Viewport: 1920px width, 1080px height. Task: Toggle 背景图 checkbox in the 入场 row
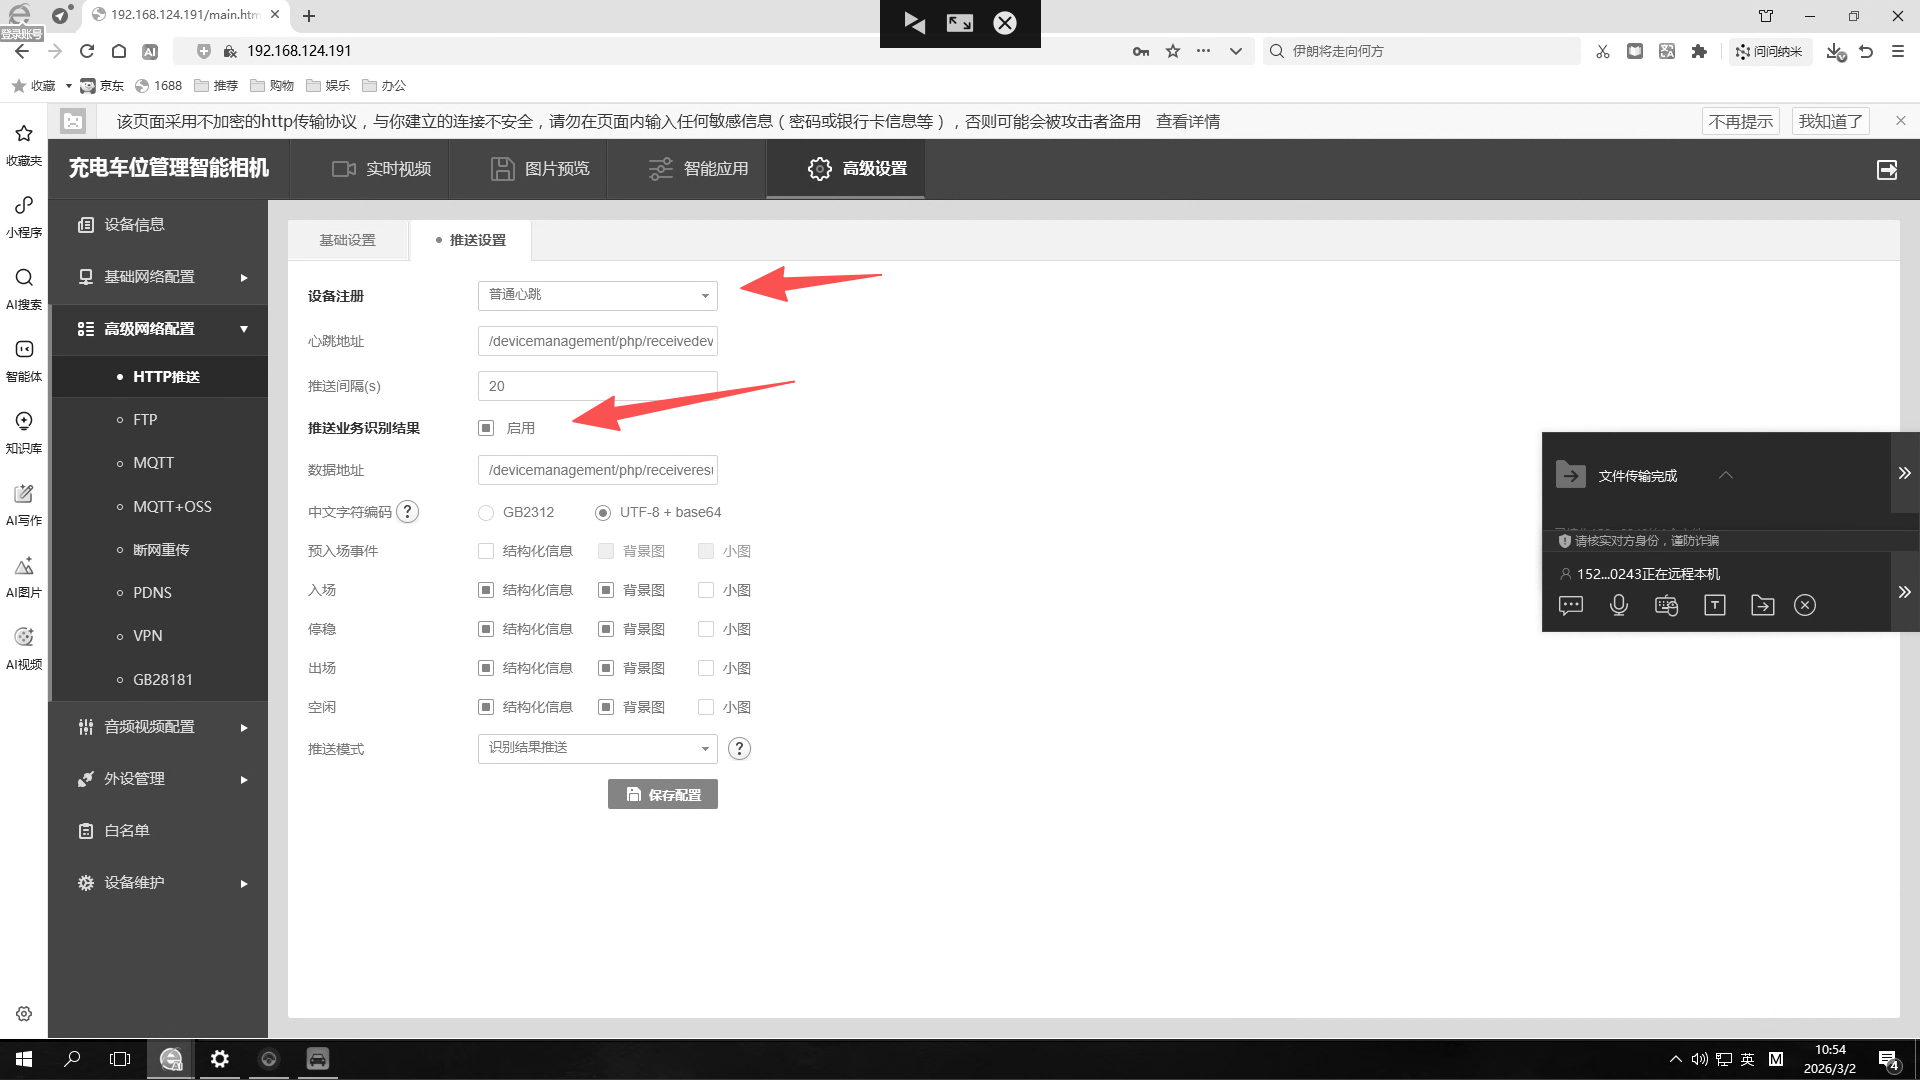[x=606, y=590]
